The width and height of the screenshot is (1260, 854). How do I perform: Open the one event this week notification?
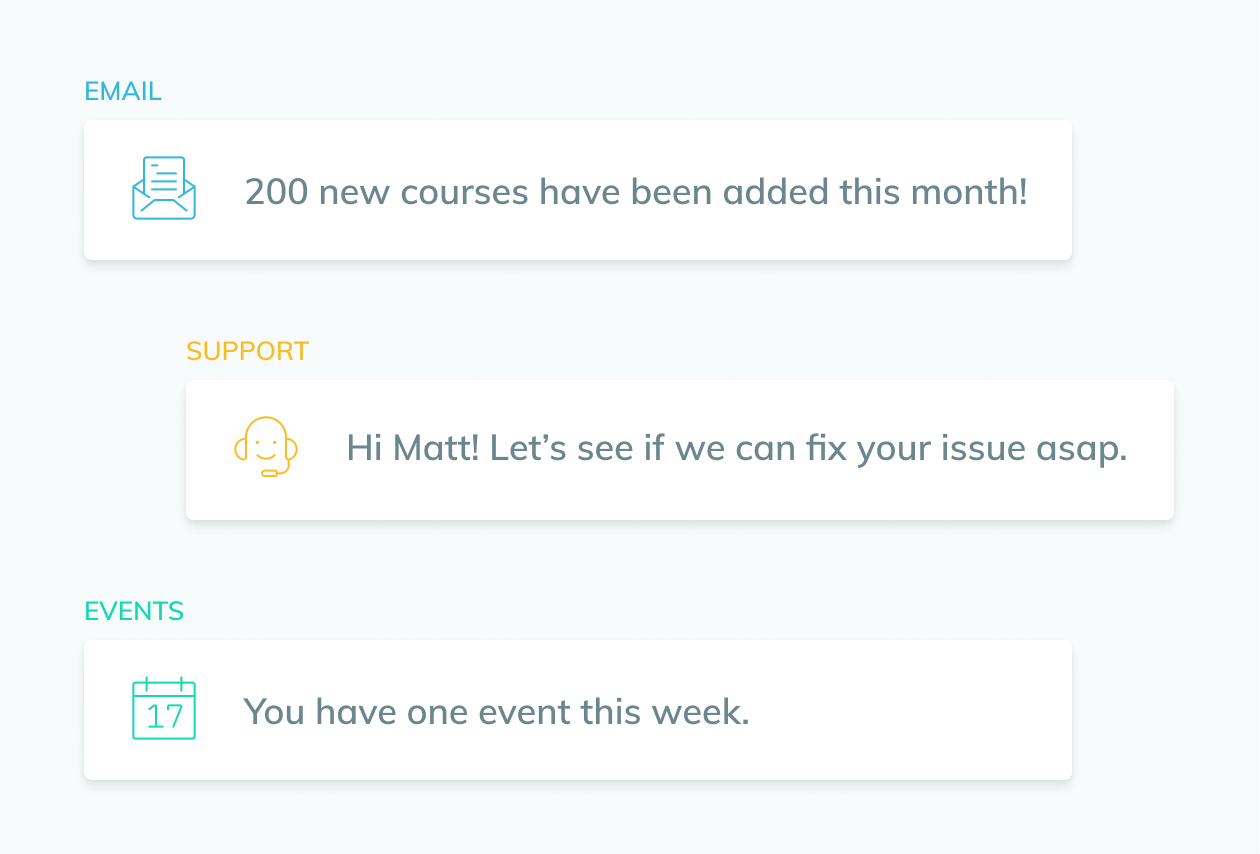coord(578,710)
